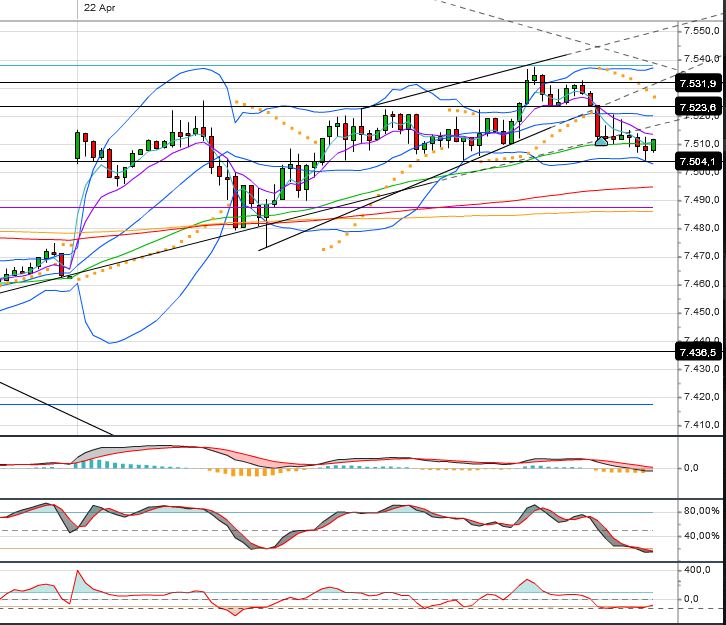
Task: Click the 7.460,0 axis price value
Action: pos(701,284)
